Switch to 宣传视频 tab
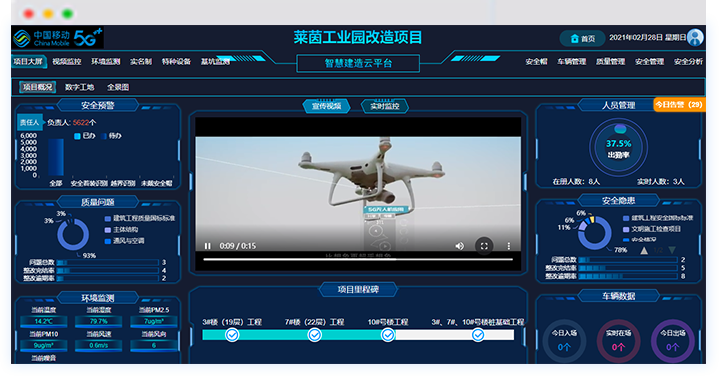The image size is (719, 376). 326,106
